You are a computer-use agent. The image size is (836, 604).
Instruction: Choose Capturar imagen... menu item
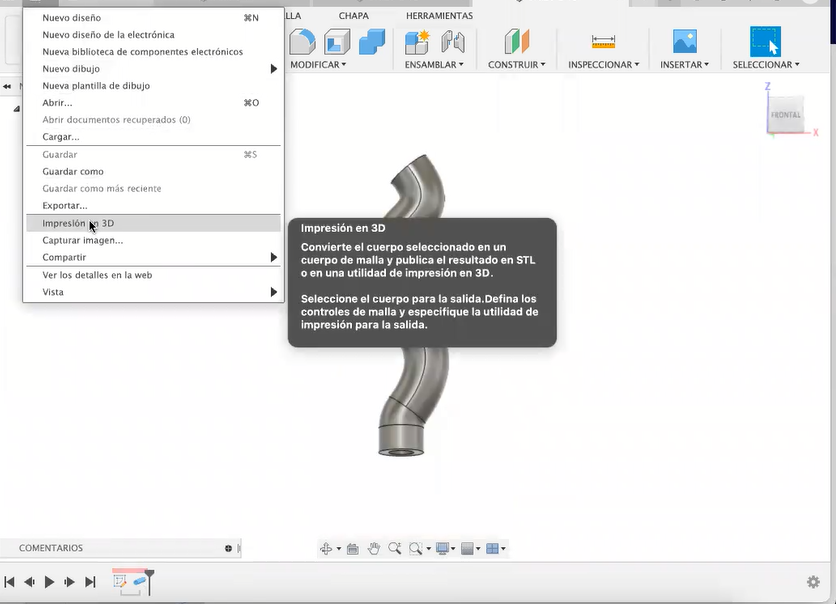pos(154,240)
